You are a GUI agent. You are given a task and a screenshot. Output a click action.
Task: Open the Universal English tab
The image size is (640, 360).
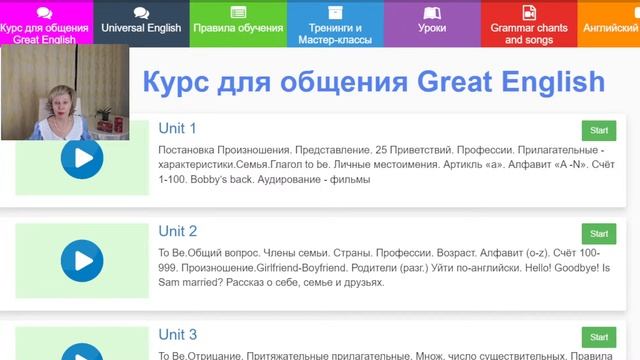pyautogui.click(x=141, y=24)
